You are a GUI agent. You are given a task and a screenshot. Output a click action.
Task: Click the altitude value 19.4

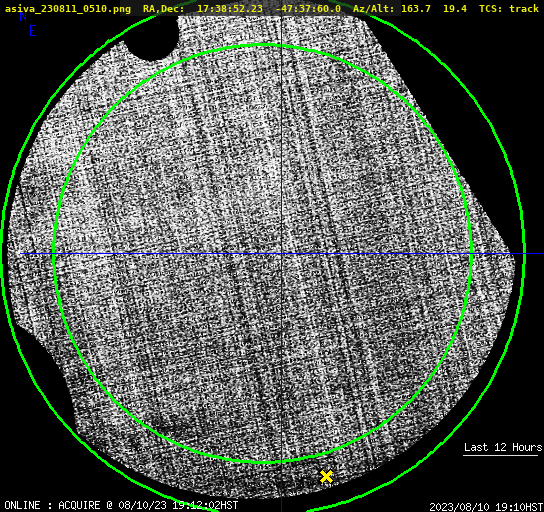(x=455, y=8)
